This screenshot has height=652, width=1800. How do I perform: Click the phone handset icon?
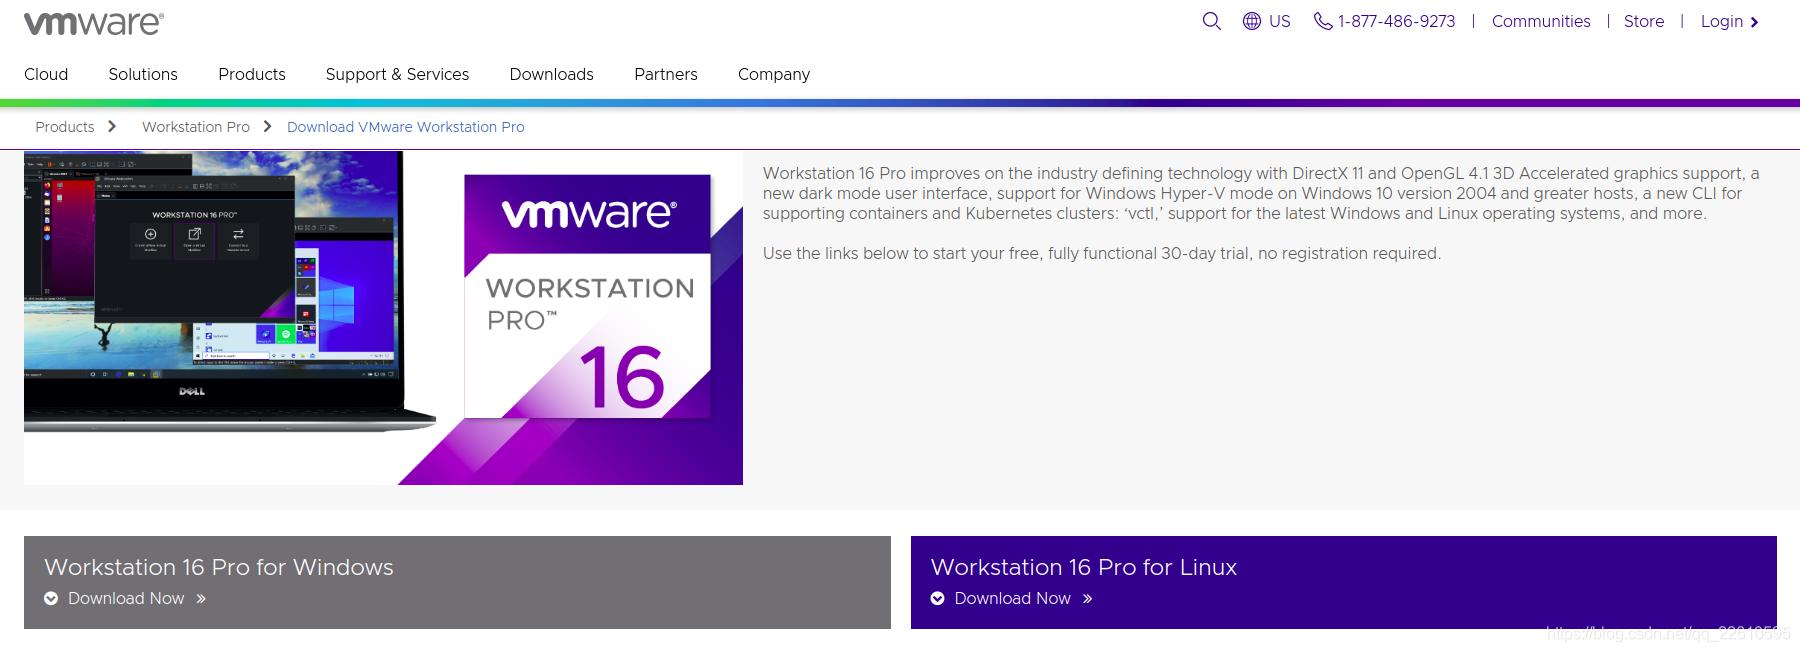pos(1322,21)
